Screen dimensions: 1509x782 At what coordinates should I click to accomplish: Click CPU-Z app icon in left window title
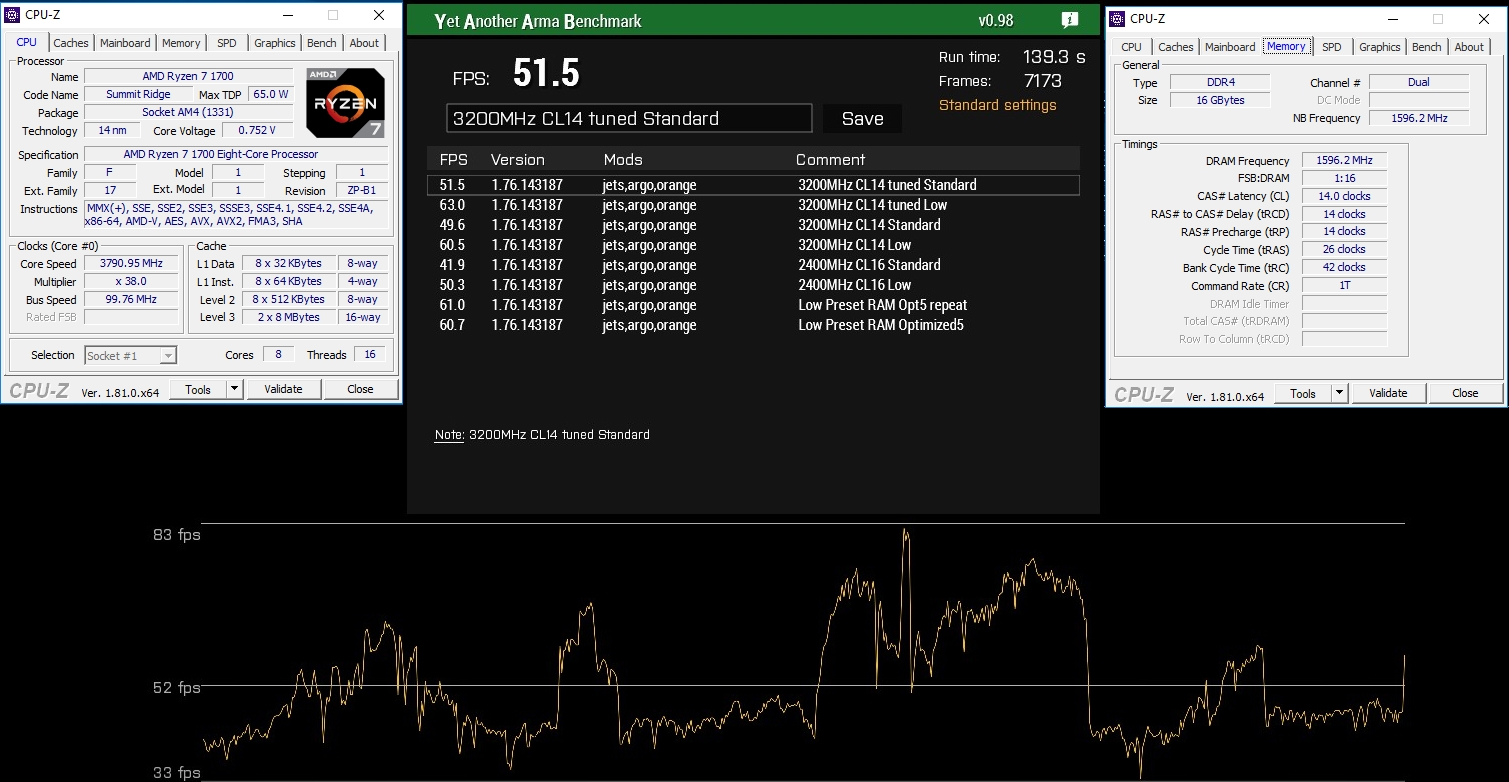13,15
